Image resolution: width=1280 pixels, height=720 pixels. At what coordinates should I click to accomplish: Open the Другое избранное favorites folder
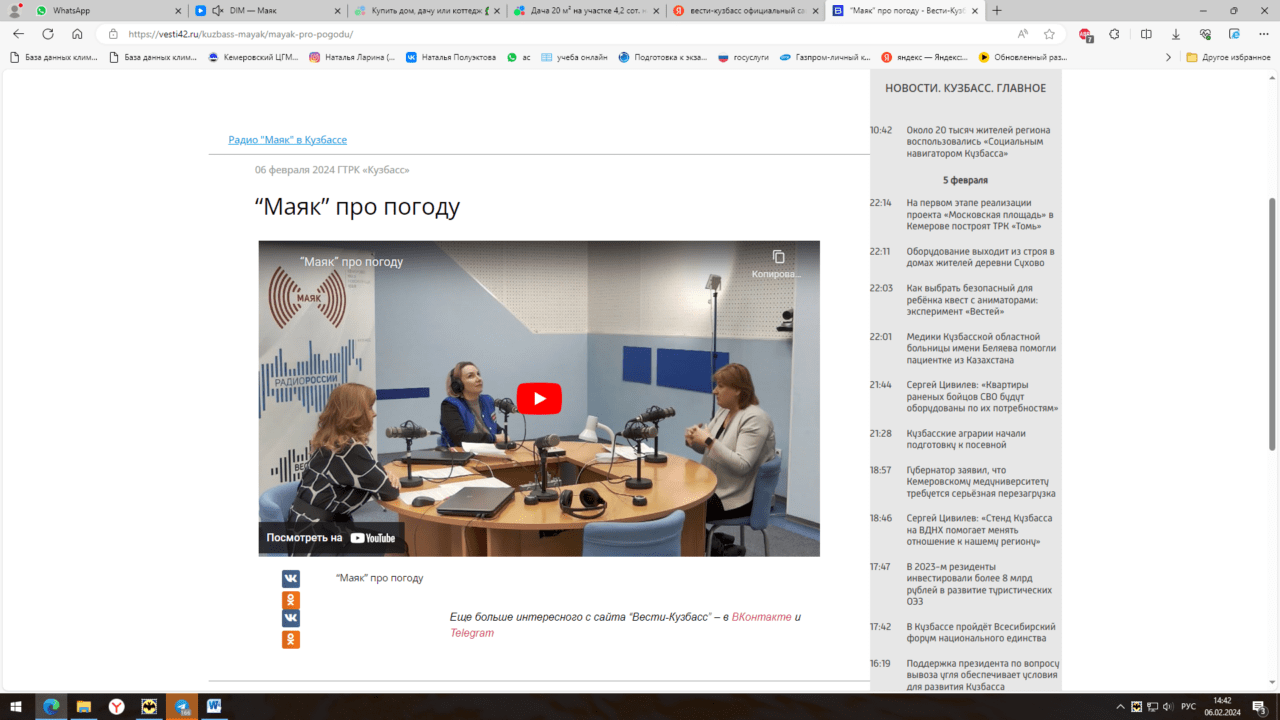click(1228, 57)
